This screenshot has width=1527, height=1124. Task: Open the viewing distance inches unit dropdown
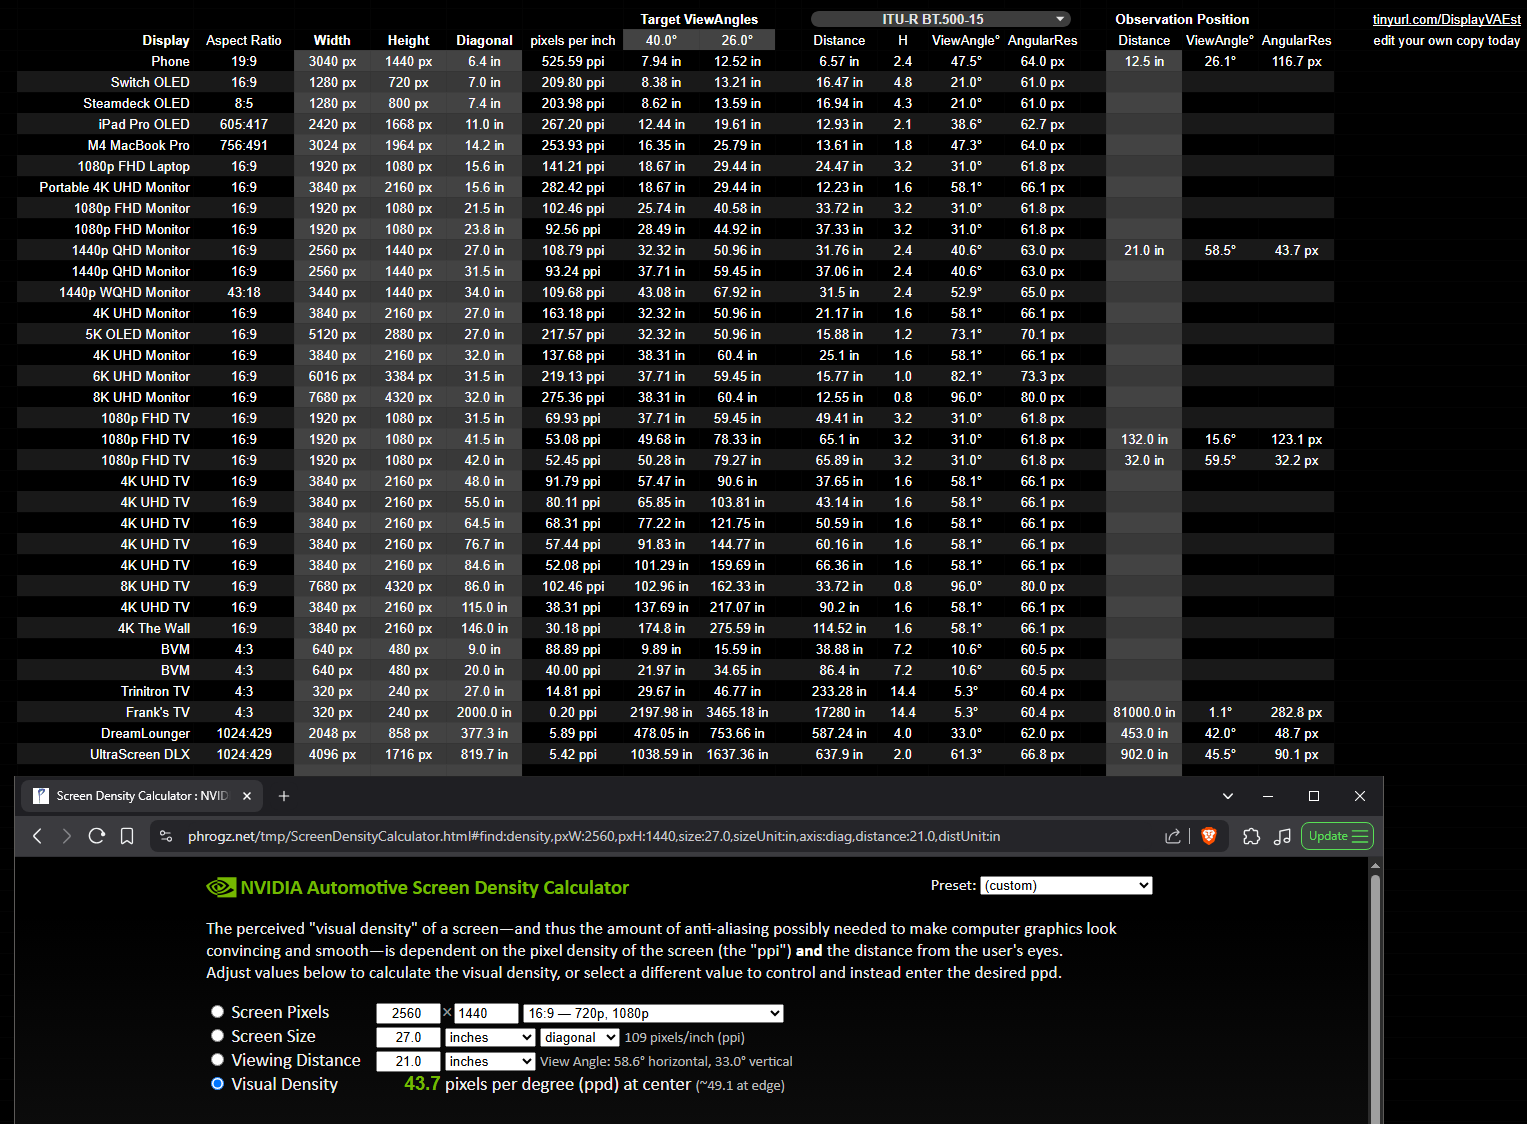point(490,1061)
